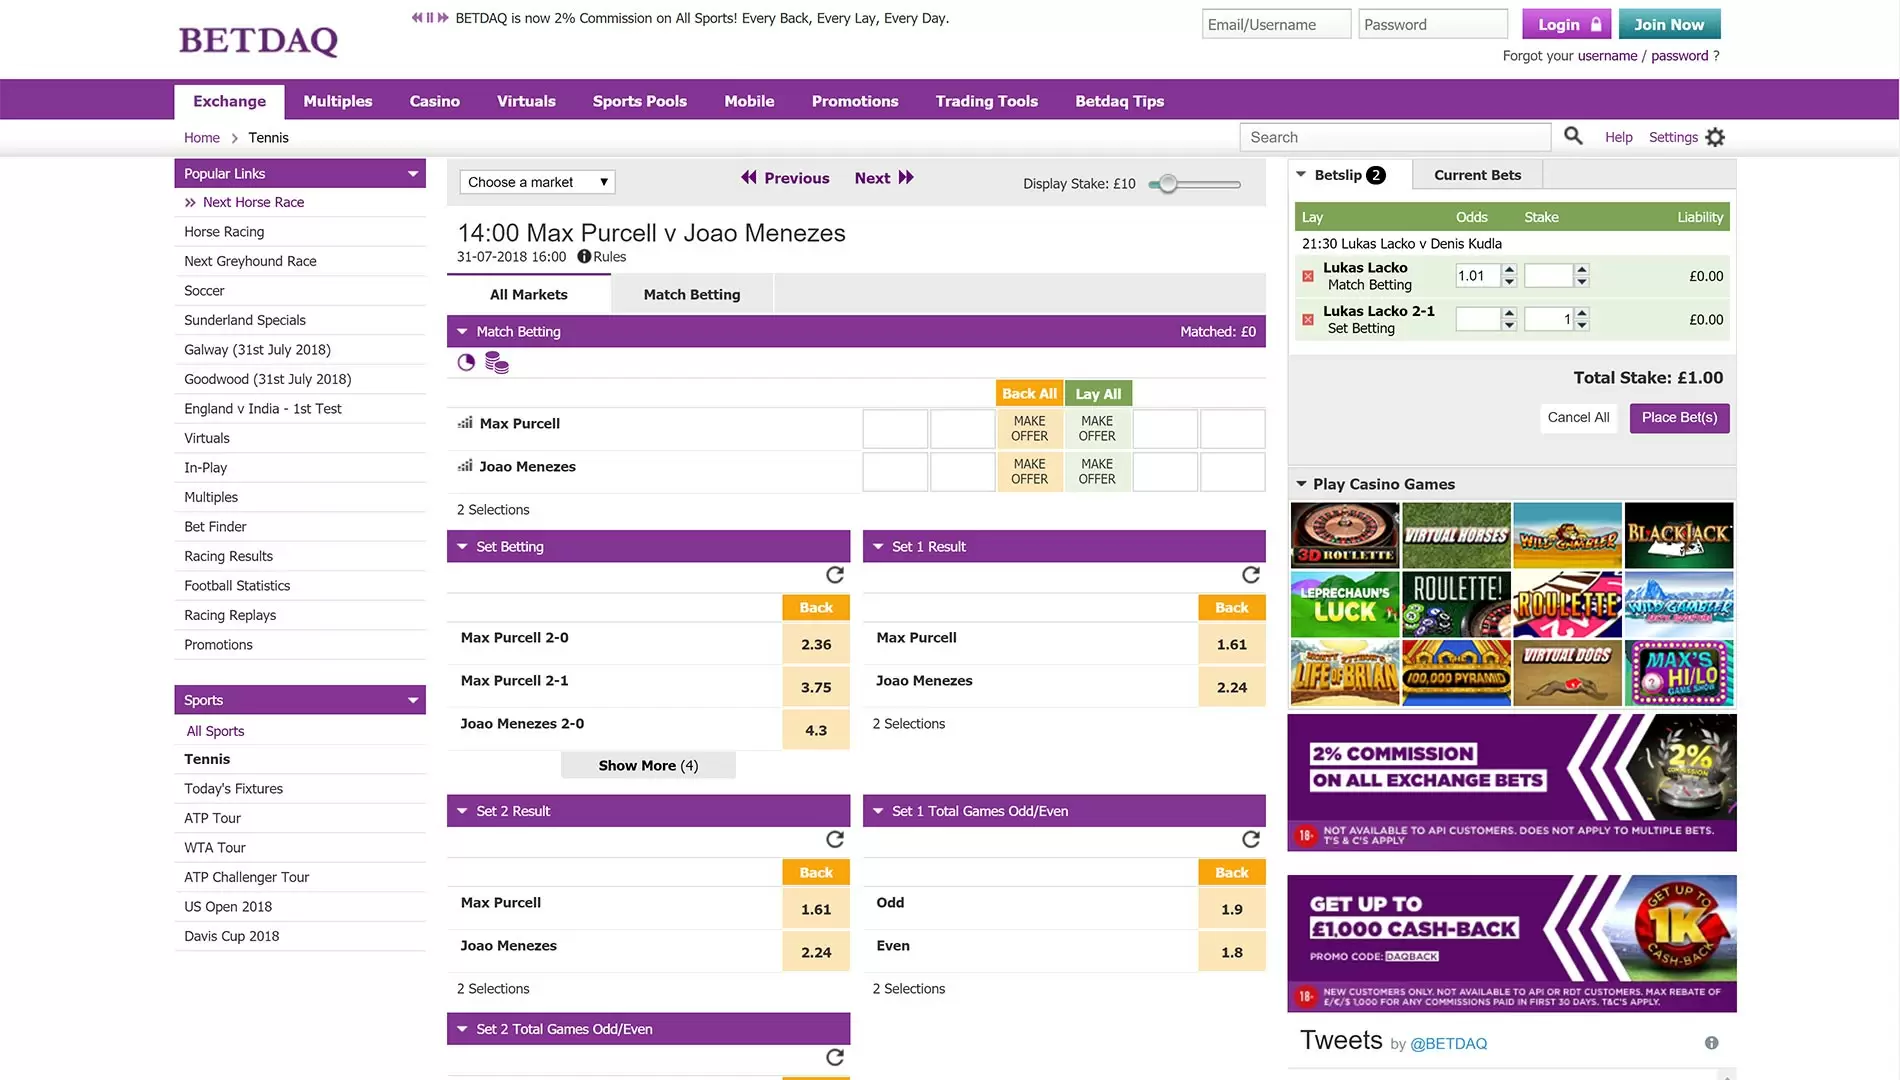This screenshot has width=1900, height=1080.
Task: Open Leprechaun's Luck game
Action: coord(1345,604)
